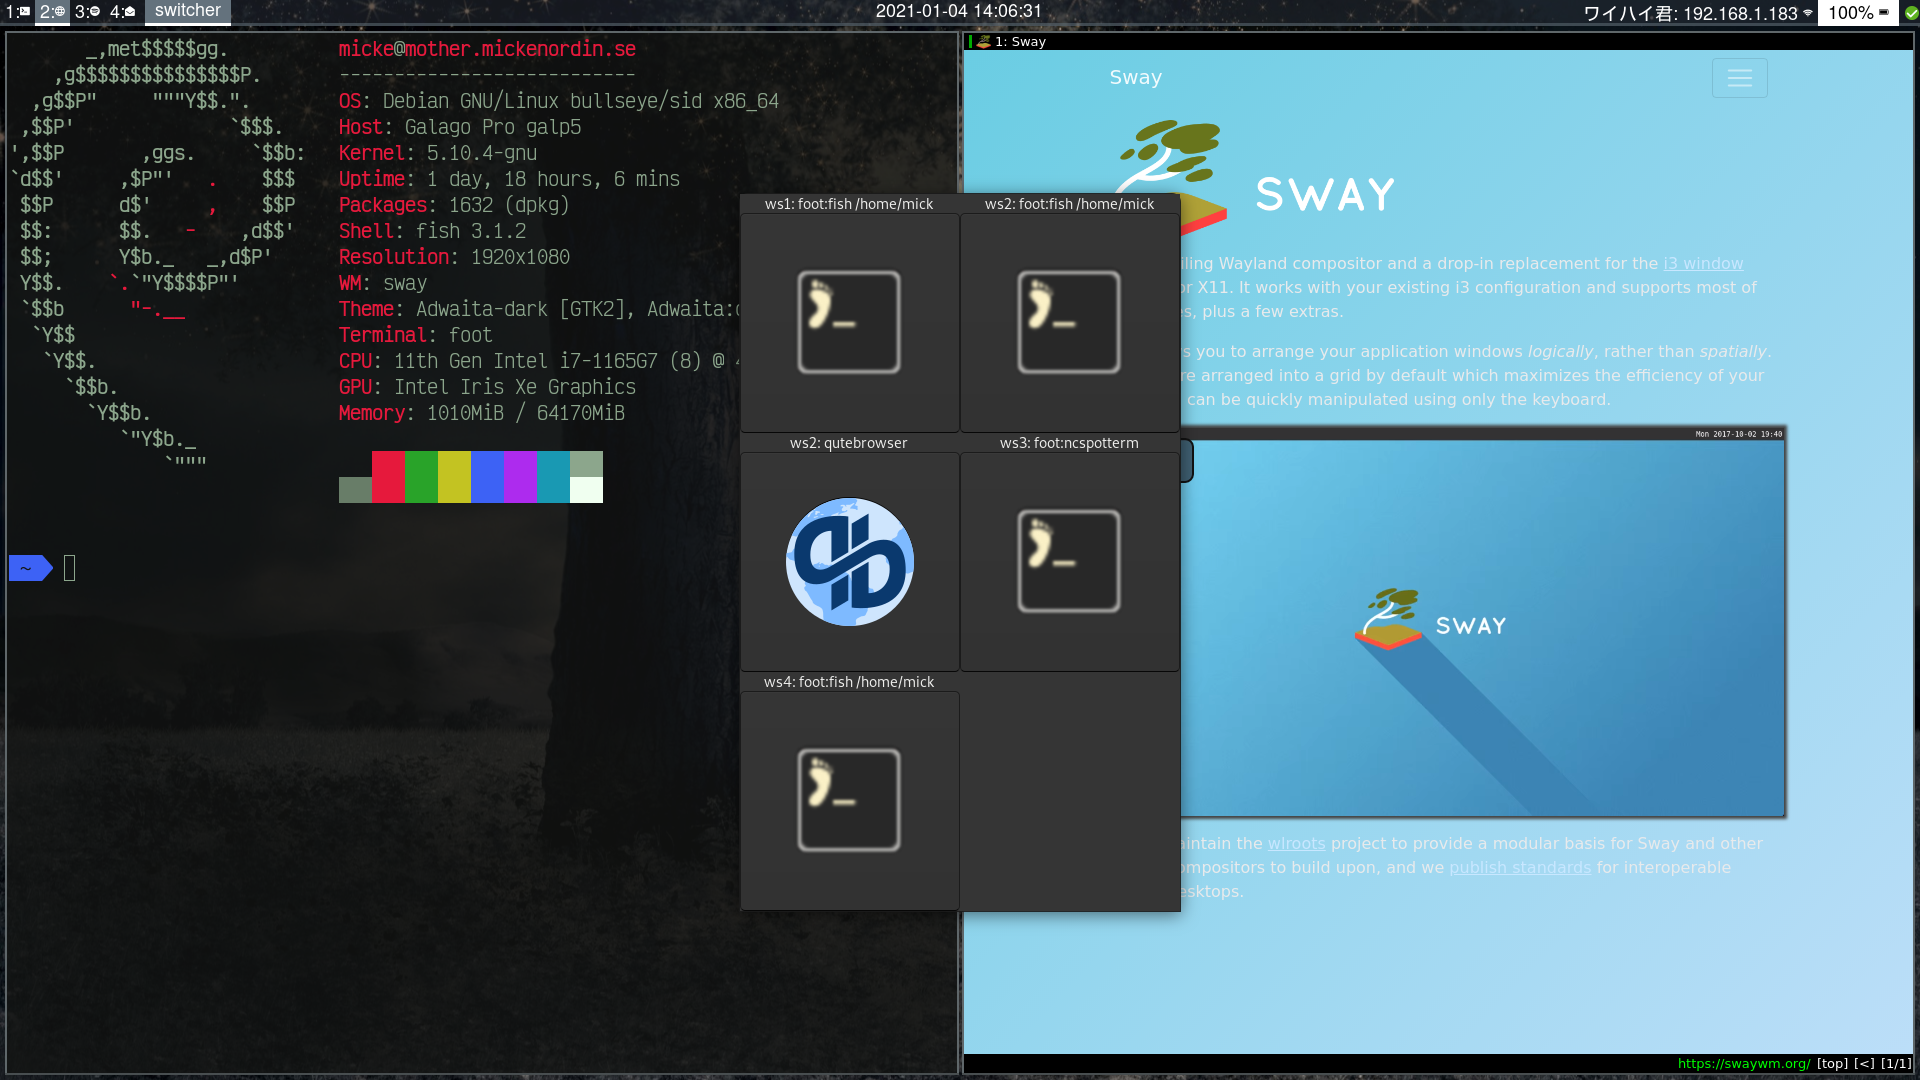Click the red color block in neofetch
Image resolution: width=1920 pixels, height=1080 pixels.
[388, 477]
